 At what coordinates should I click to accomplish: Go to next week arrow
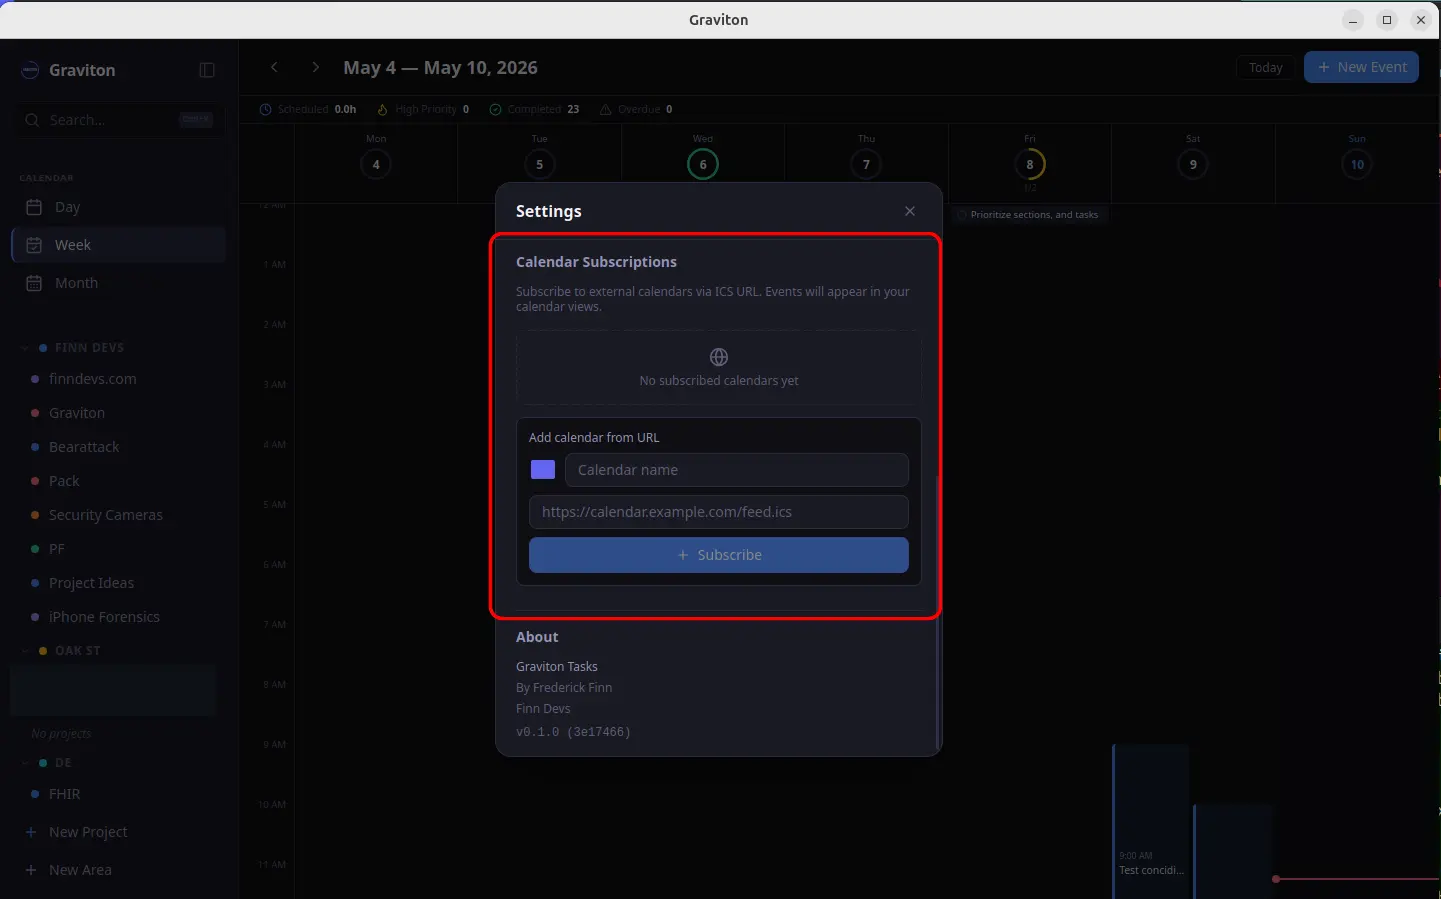click(316, 67)
